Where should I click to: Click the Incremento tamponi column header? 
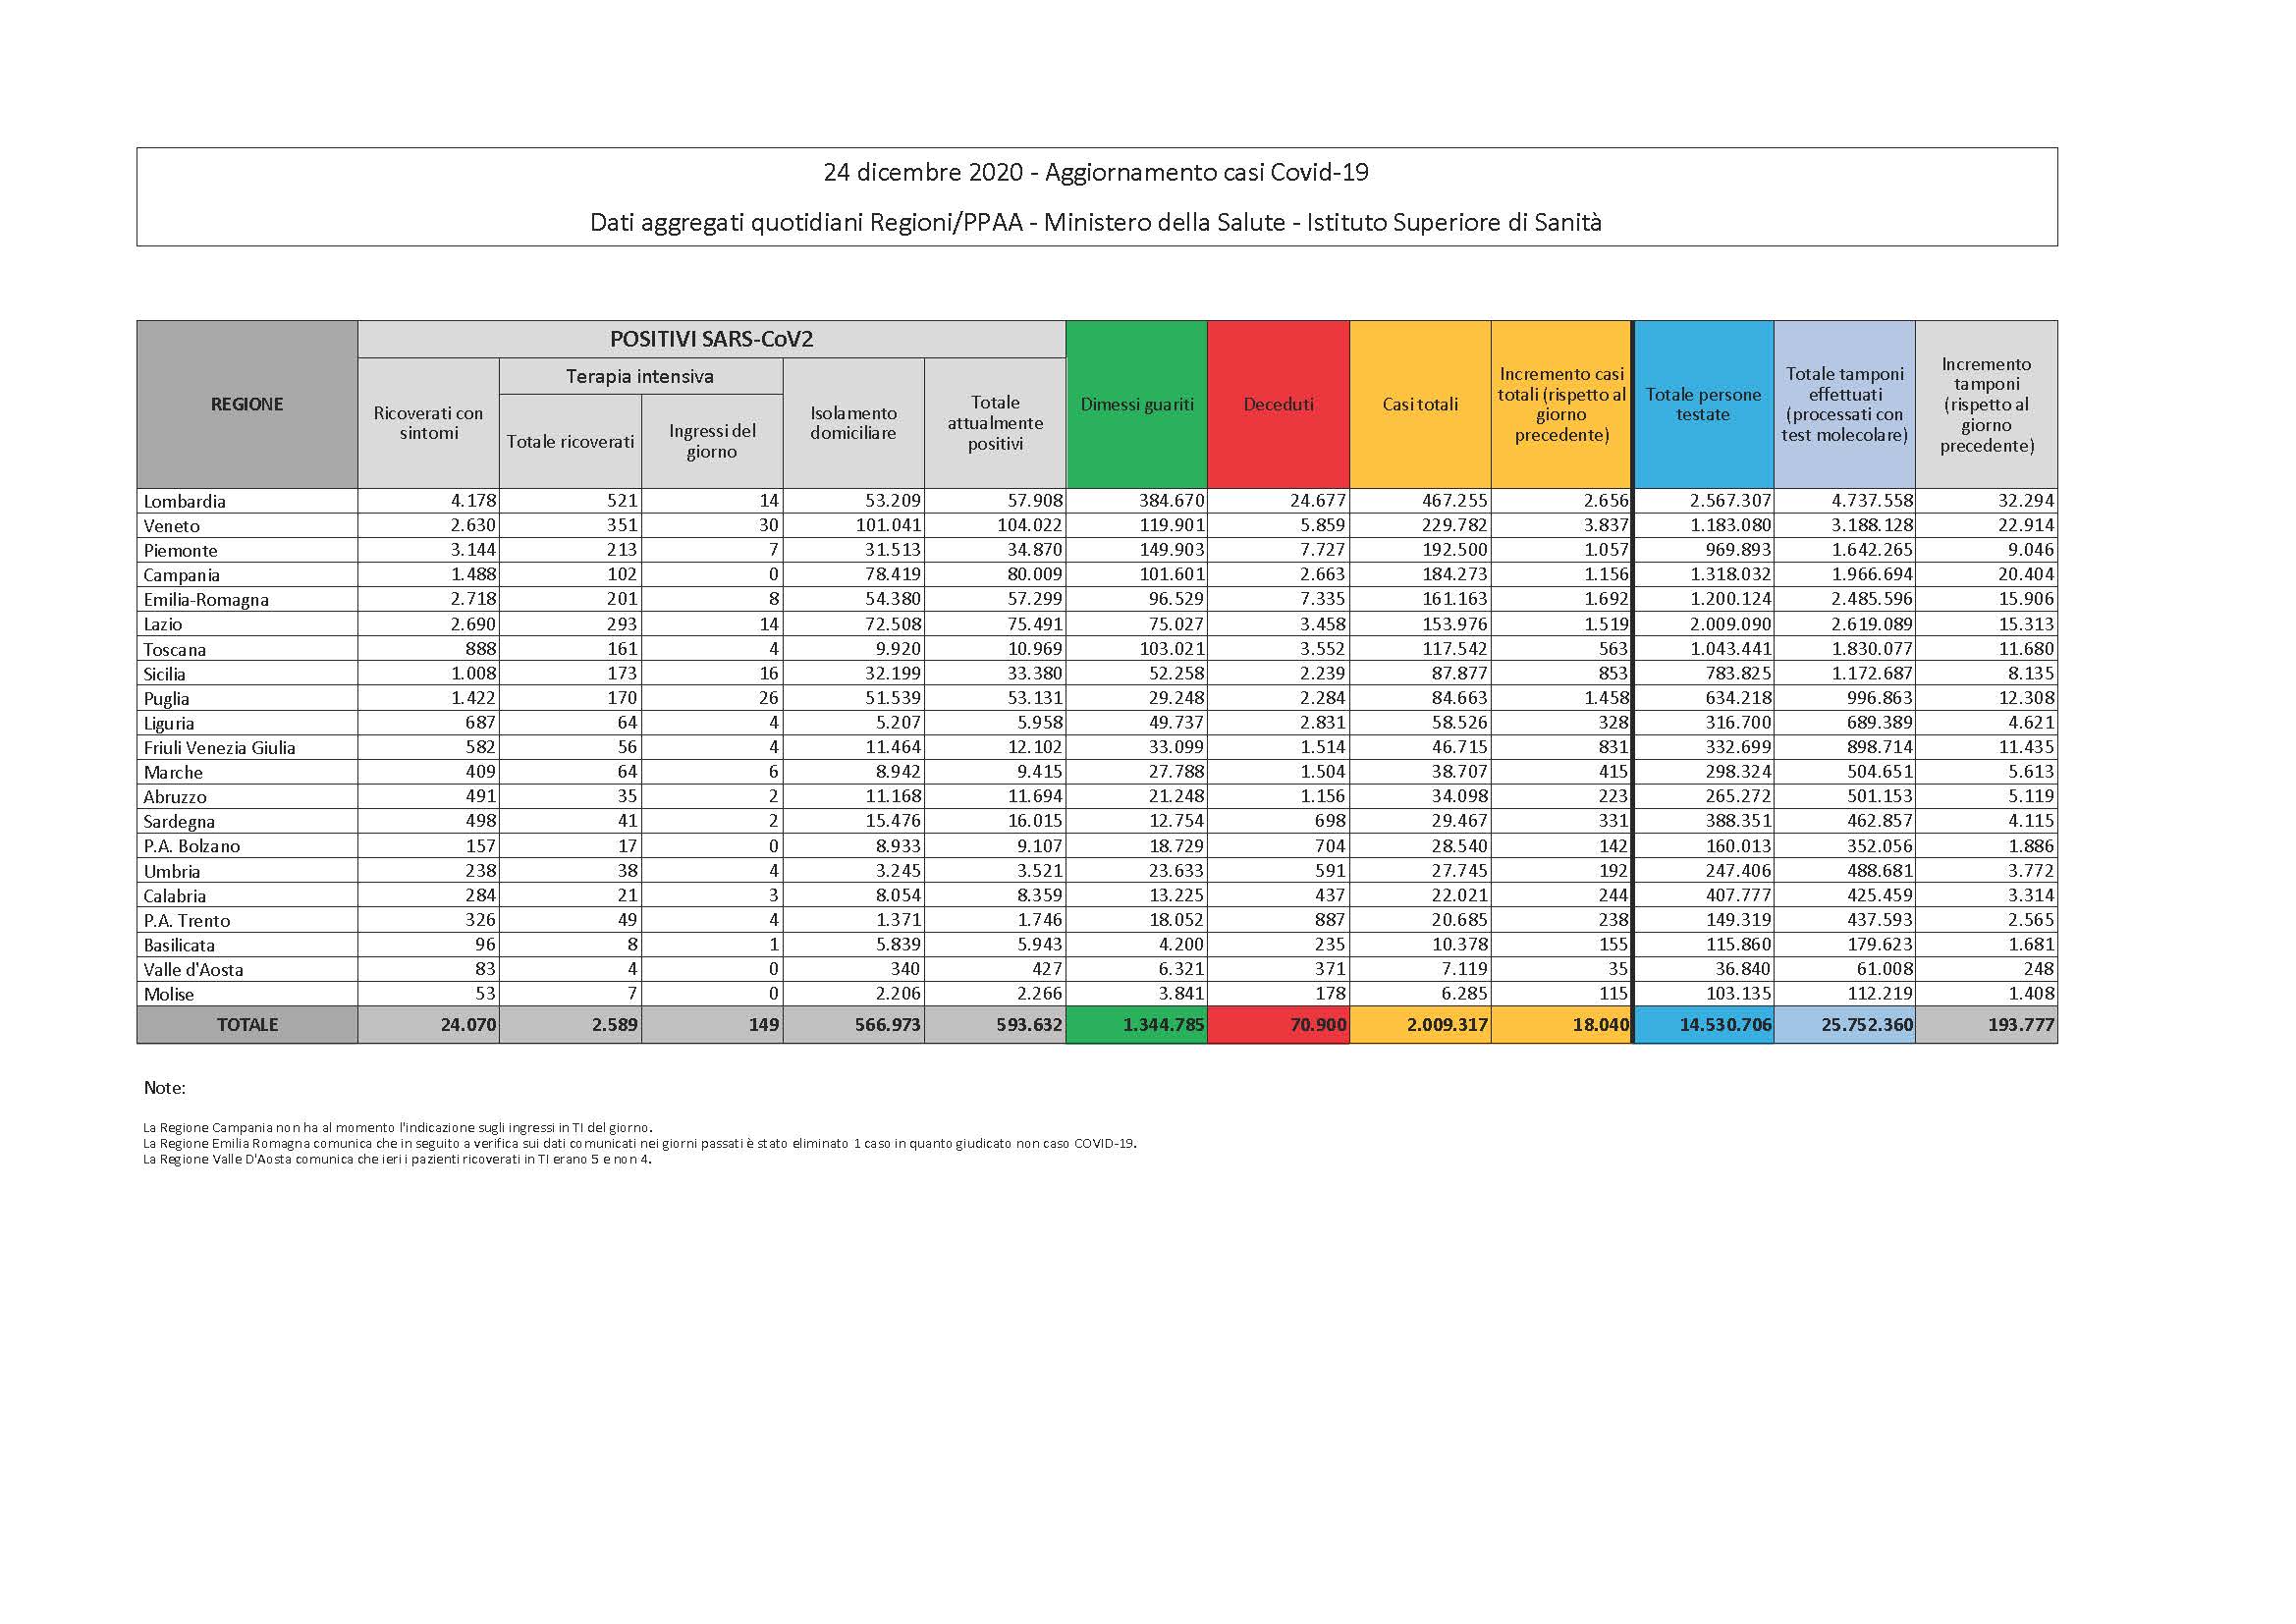click(x=1986, y=404)
